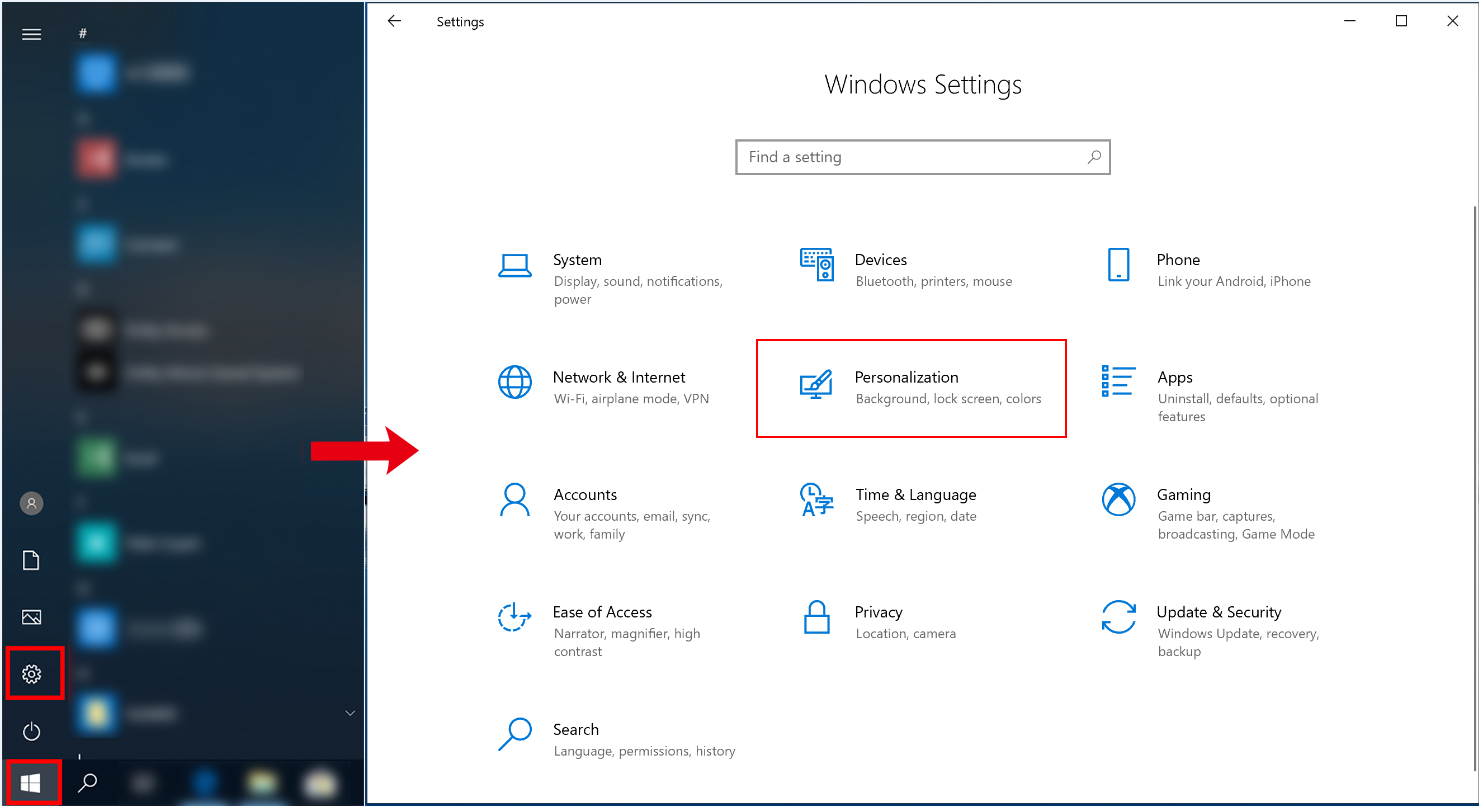Select the Ease of Access title

pos(602,612)
